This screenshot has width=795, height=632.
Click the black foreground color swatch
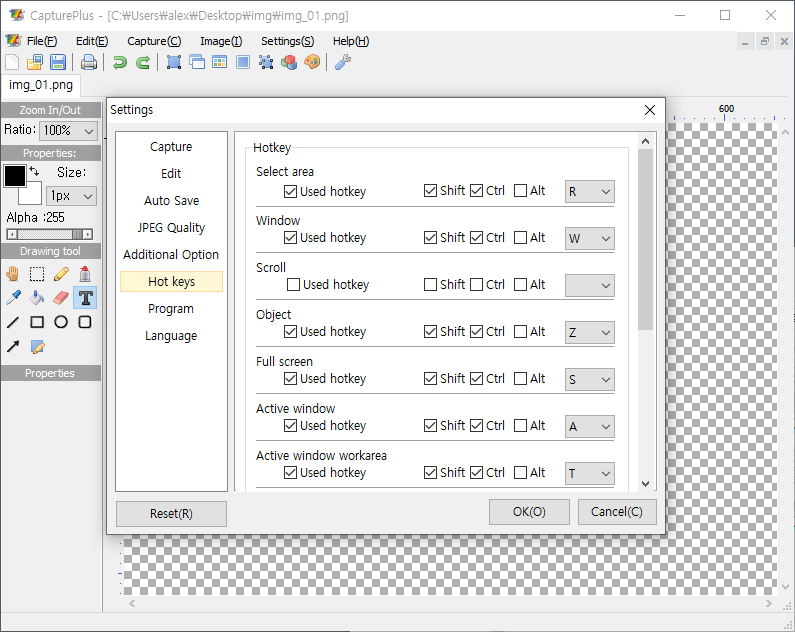[15, 177]
